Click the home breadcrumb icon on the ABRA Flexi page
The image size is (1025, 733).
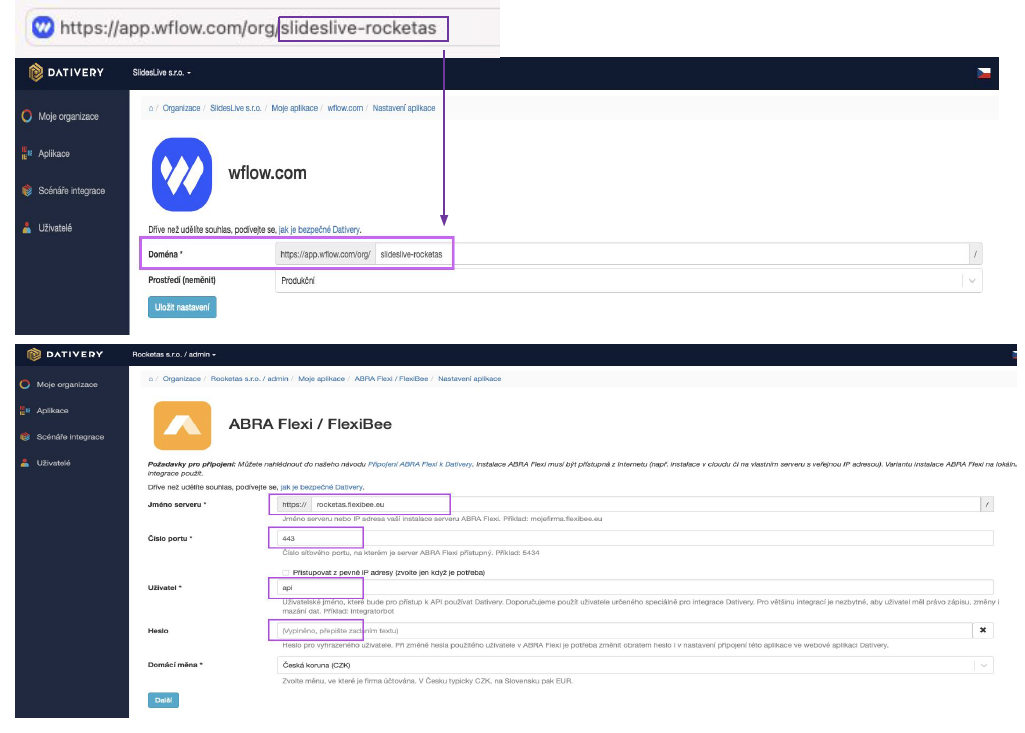(151, 379)
